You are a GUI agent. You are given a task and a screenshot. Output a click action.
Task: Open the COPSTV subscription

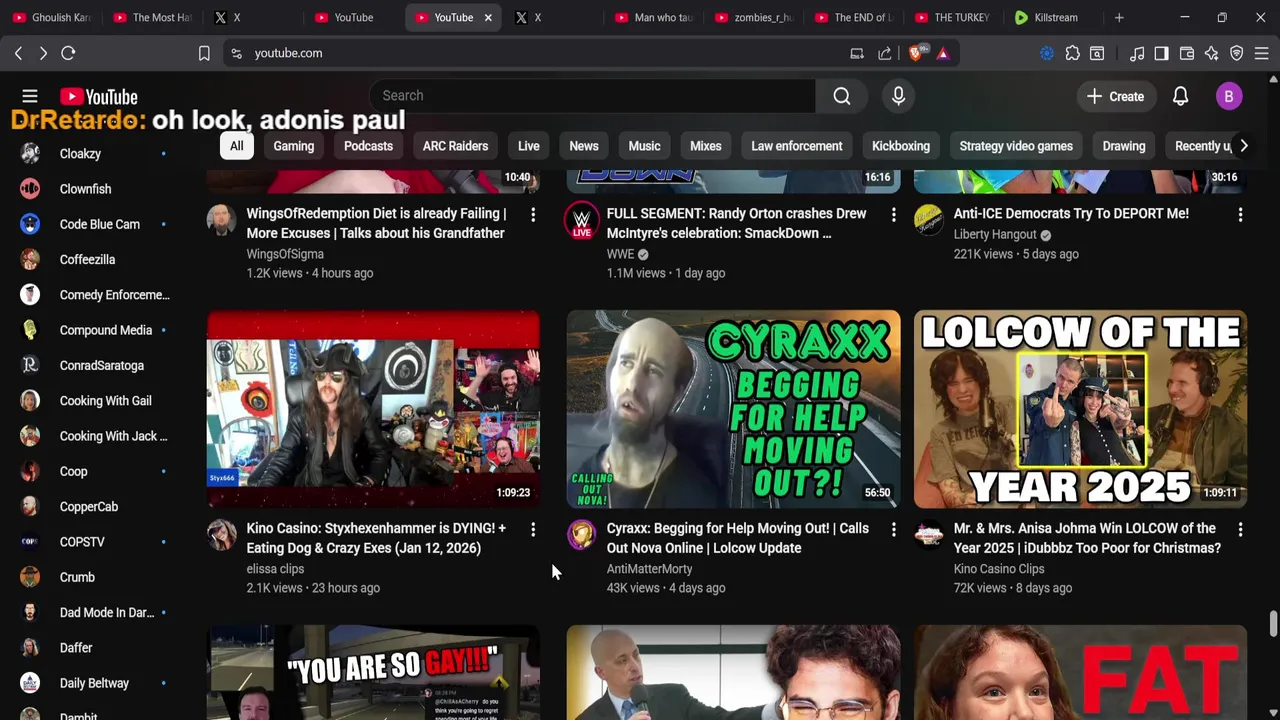pyautogui.click(x=93, y=542)
